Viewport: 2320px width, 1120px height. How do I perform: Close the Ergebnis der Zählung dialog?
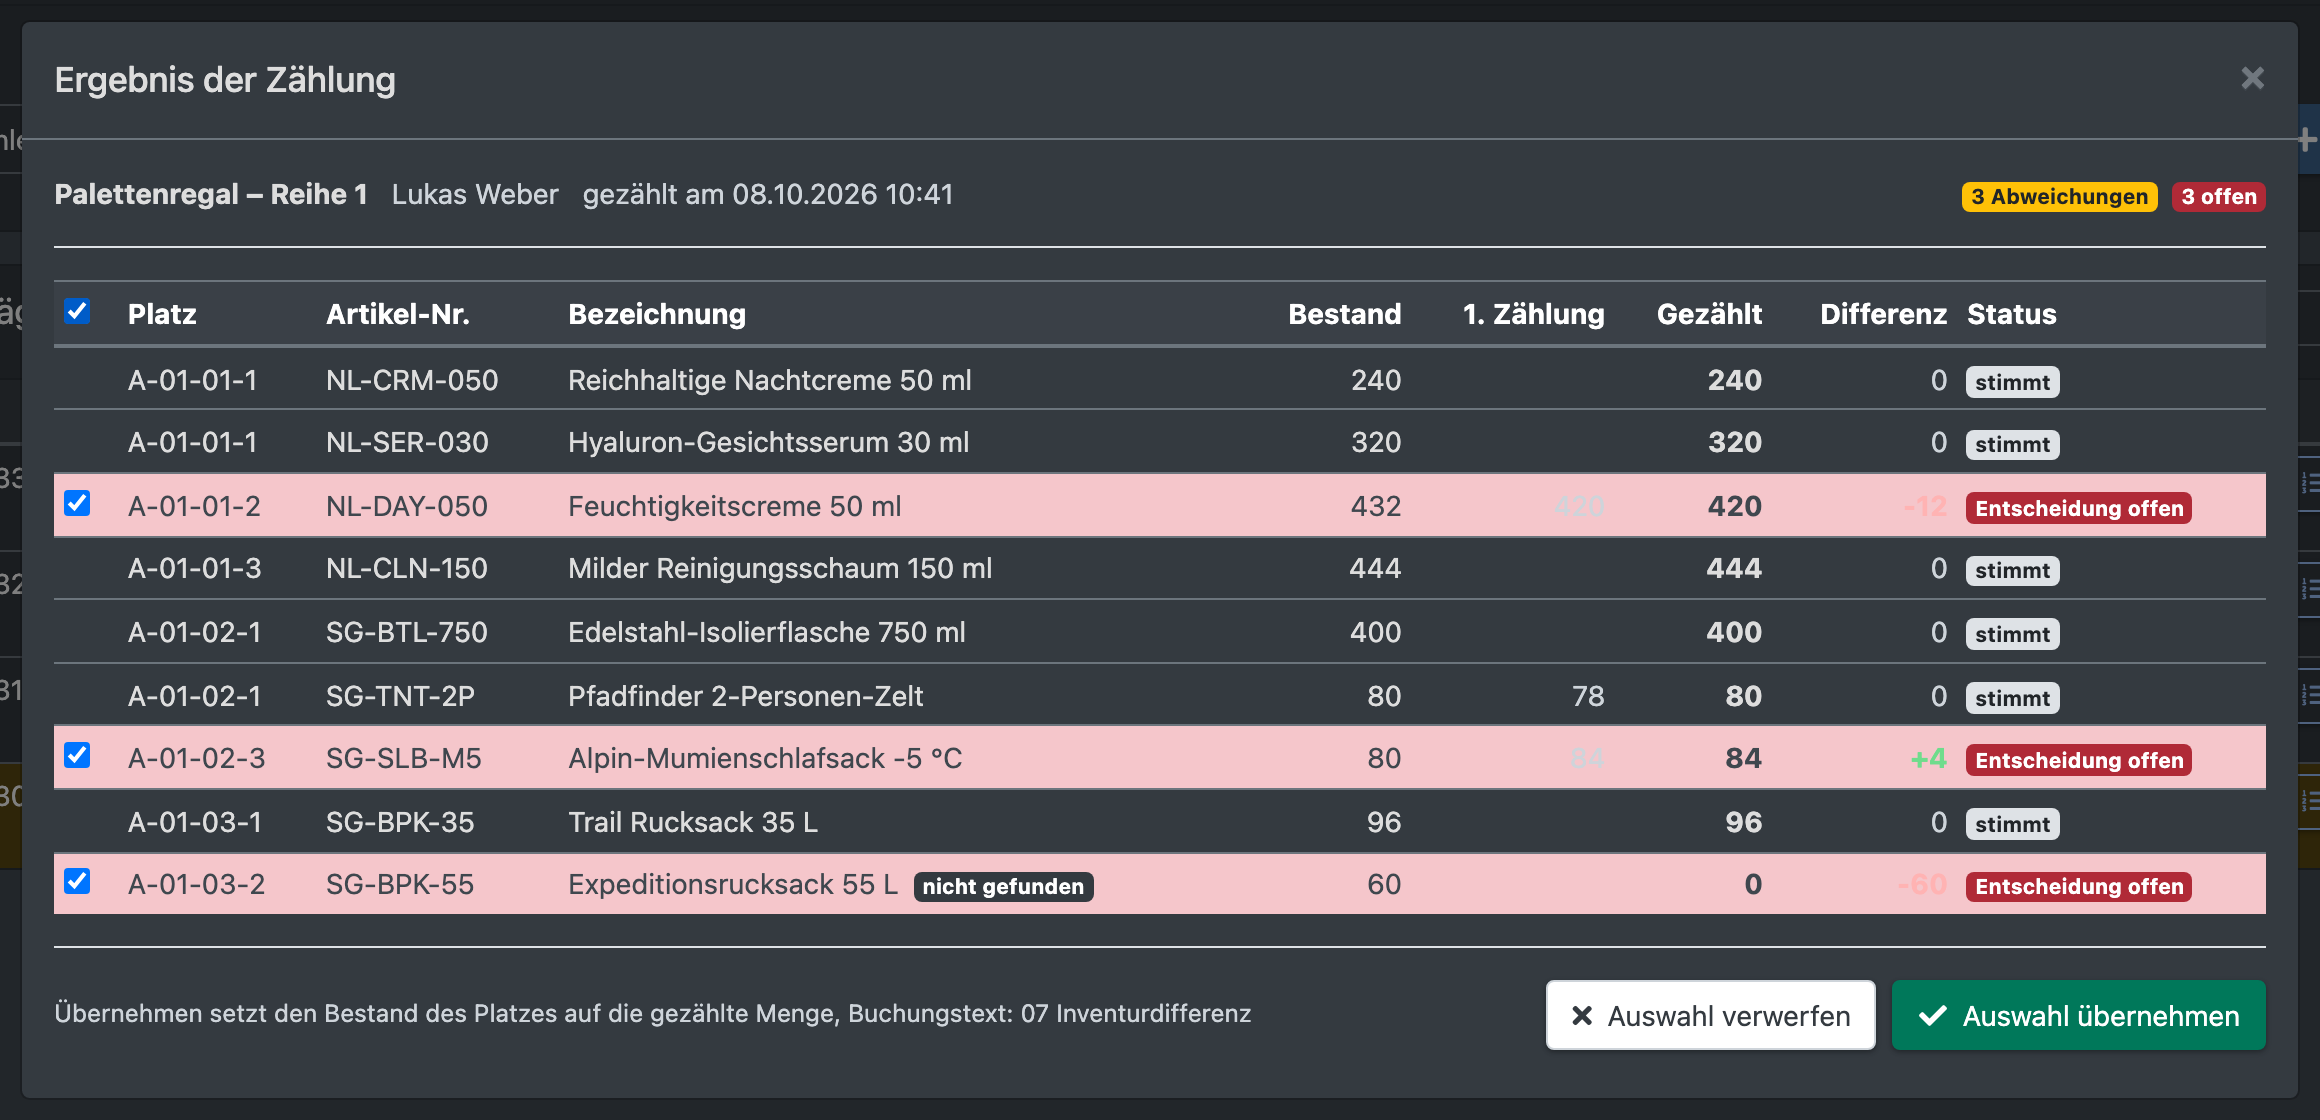pos(2252,78)
